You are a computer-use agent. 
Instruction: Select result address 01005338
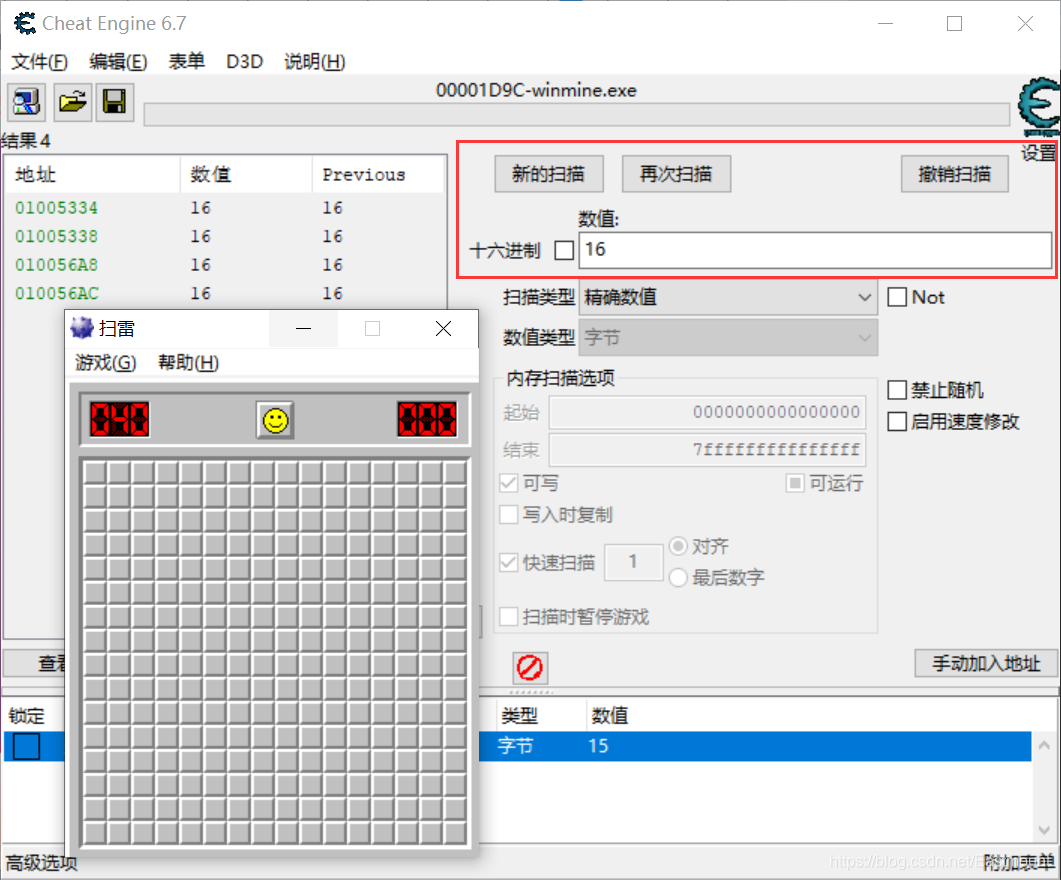point(57,236)
